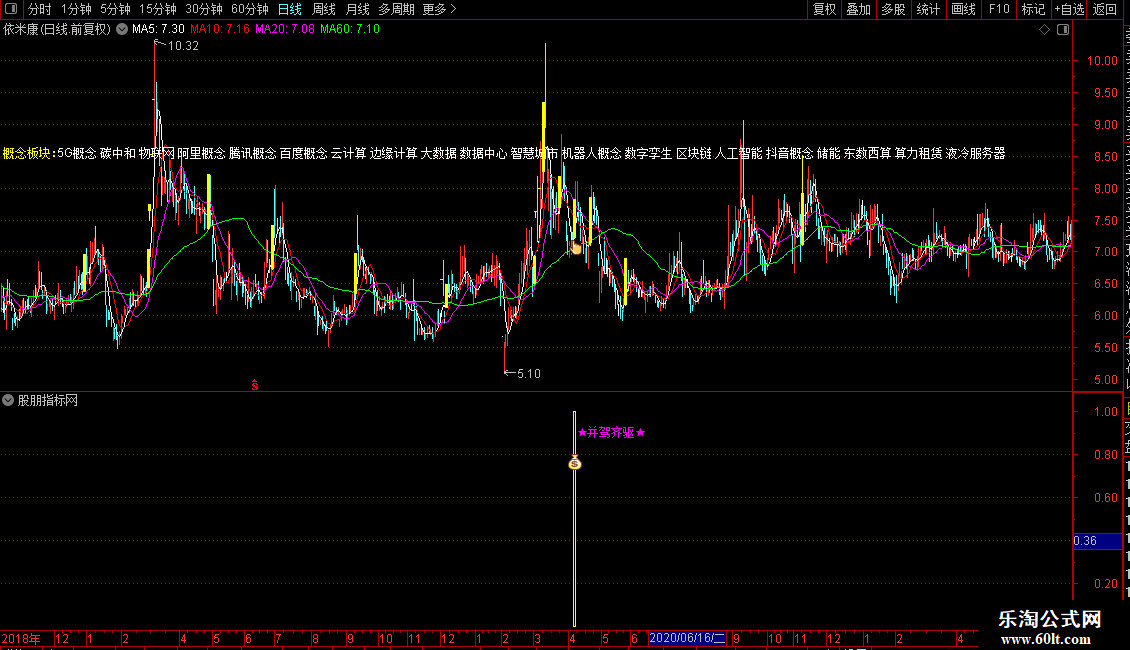Viewport: 1130px width, 650px height.
Task: Click the 碳中和 concept sector
Action: pyautogui.click(x=117, y=153)
